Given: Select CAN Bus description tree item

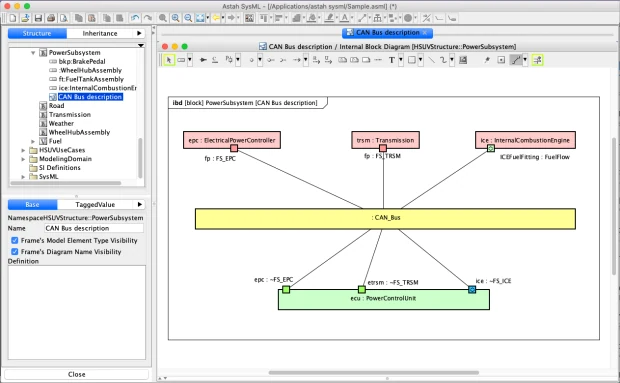Looking at the screenshot, I should [x=90, y=97].
